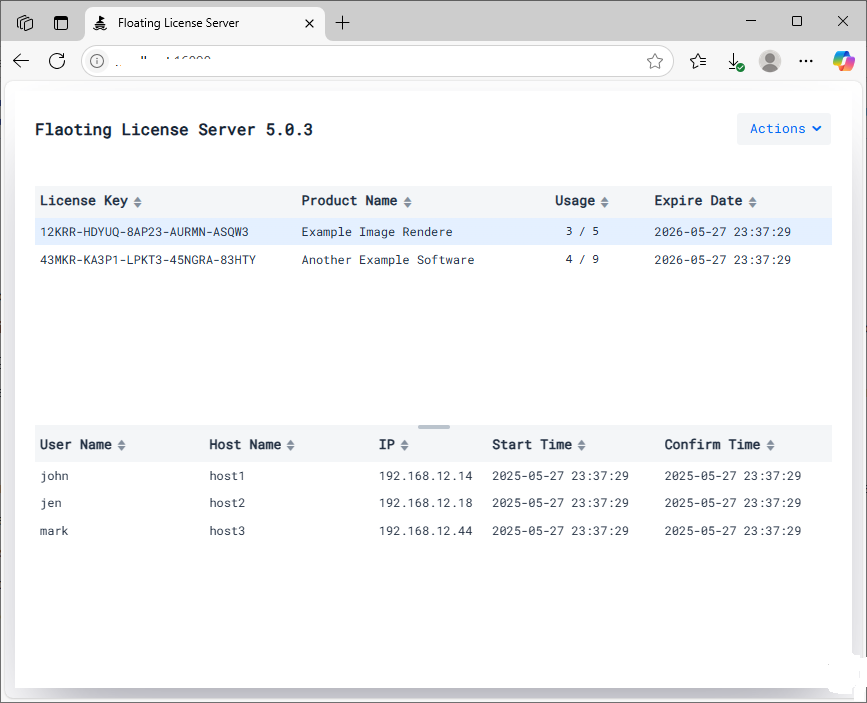Click host2 in Host Name column
The height and width of the screenshot is (703, 867).
point(227,503)
